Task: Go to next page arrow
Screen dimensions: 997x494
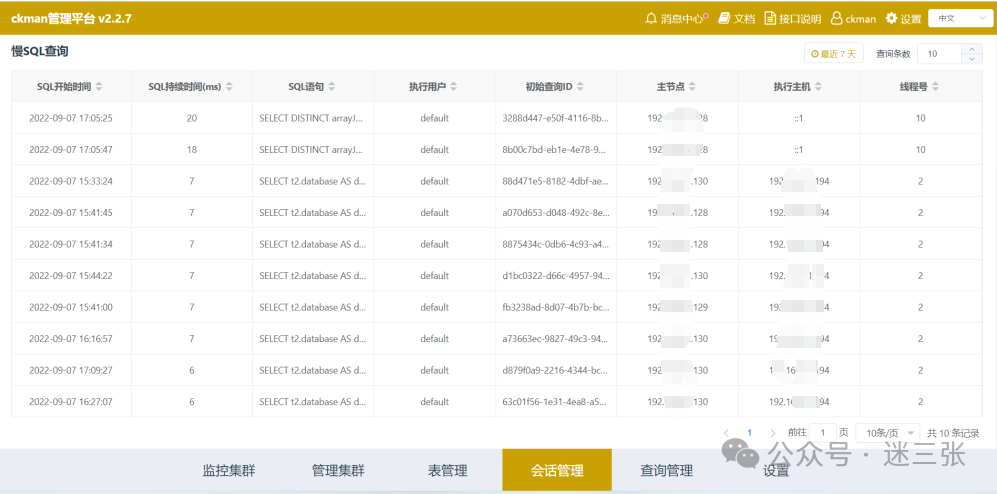Action: [773, 433]
